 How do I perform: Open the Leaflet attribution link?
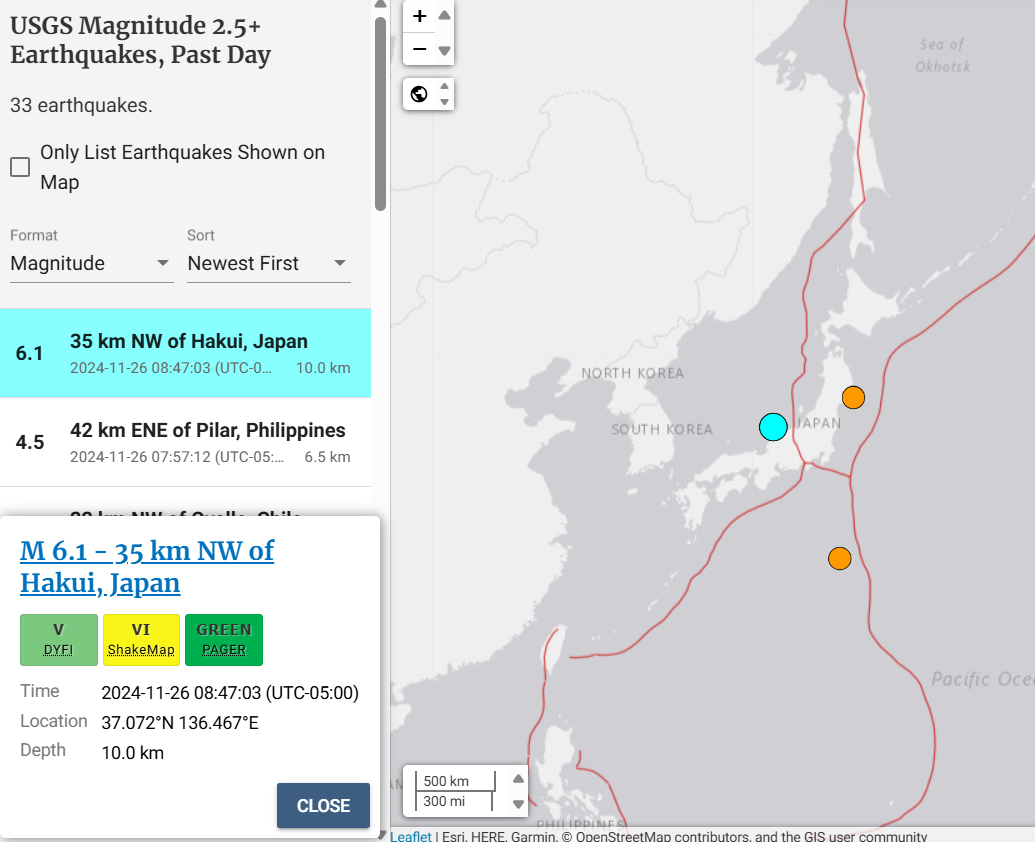[x=411, y=836]
